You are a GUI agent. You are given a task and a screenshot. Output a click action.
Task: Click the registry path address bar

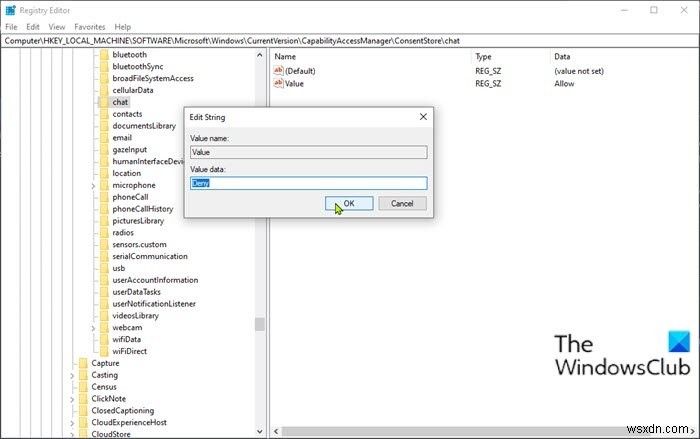pos(350,41)
